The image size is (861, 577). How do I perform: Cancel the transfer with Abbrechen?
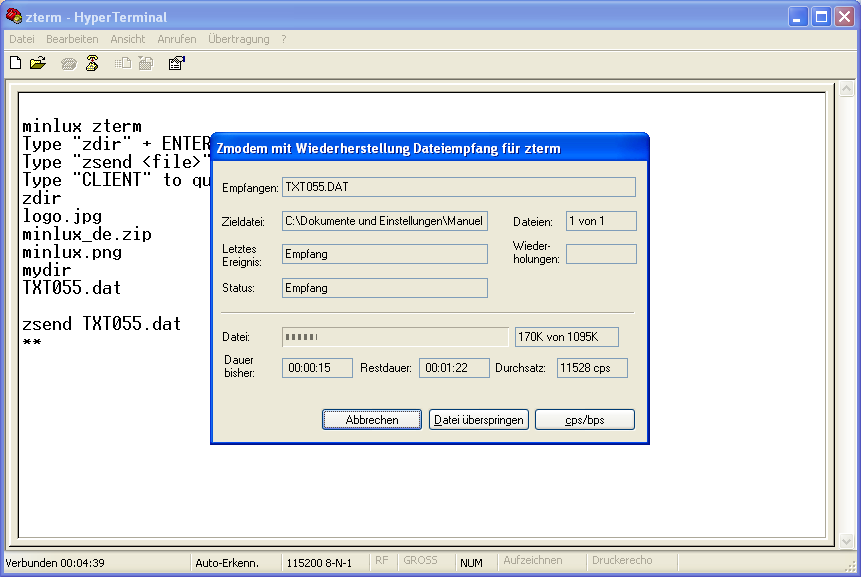point(372,419)
